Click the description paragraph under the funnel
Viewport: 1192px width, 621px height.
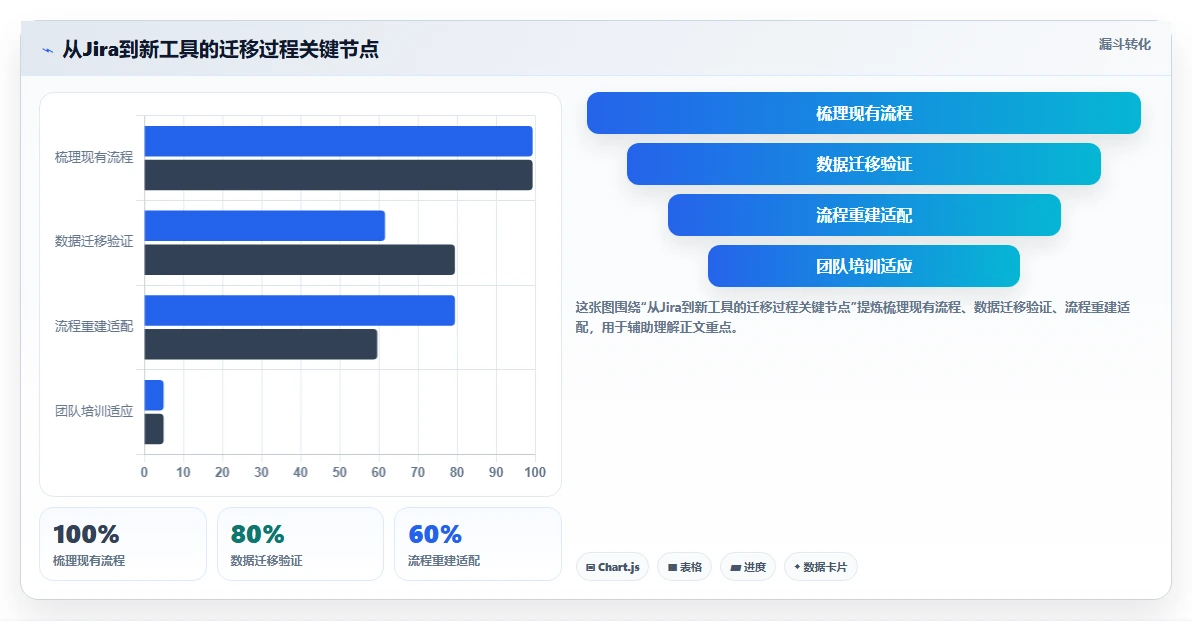(853, 318)
